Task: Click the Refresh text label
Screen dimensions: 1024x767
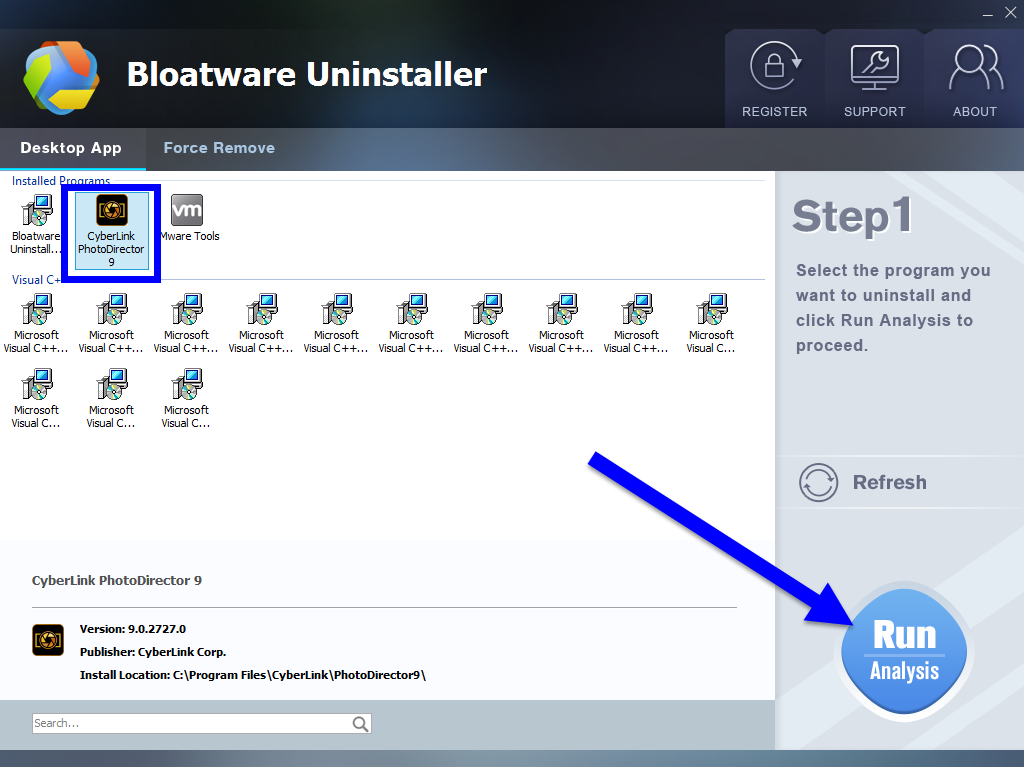Action: click(889, 483)
